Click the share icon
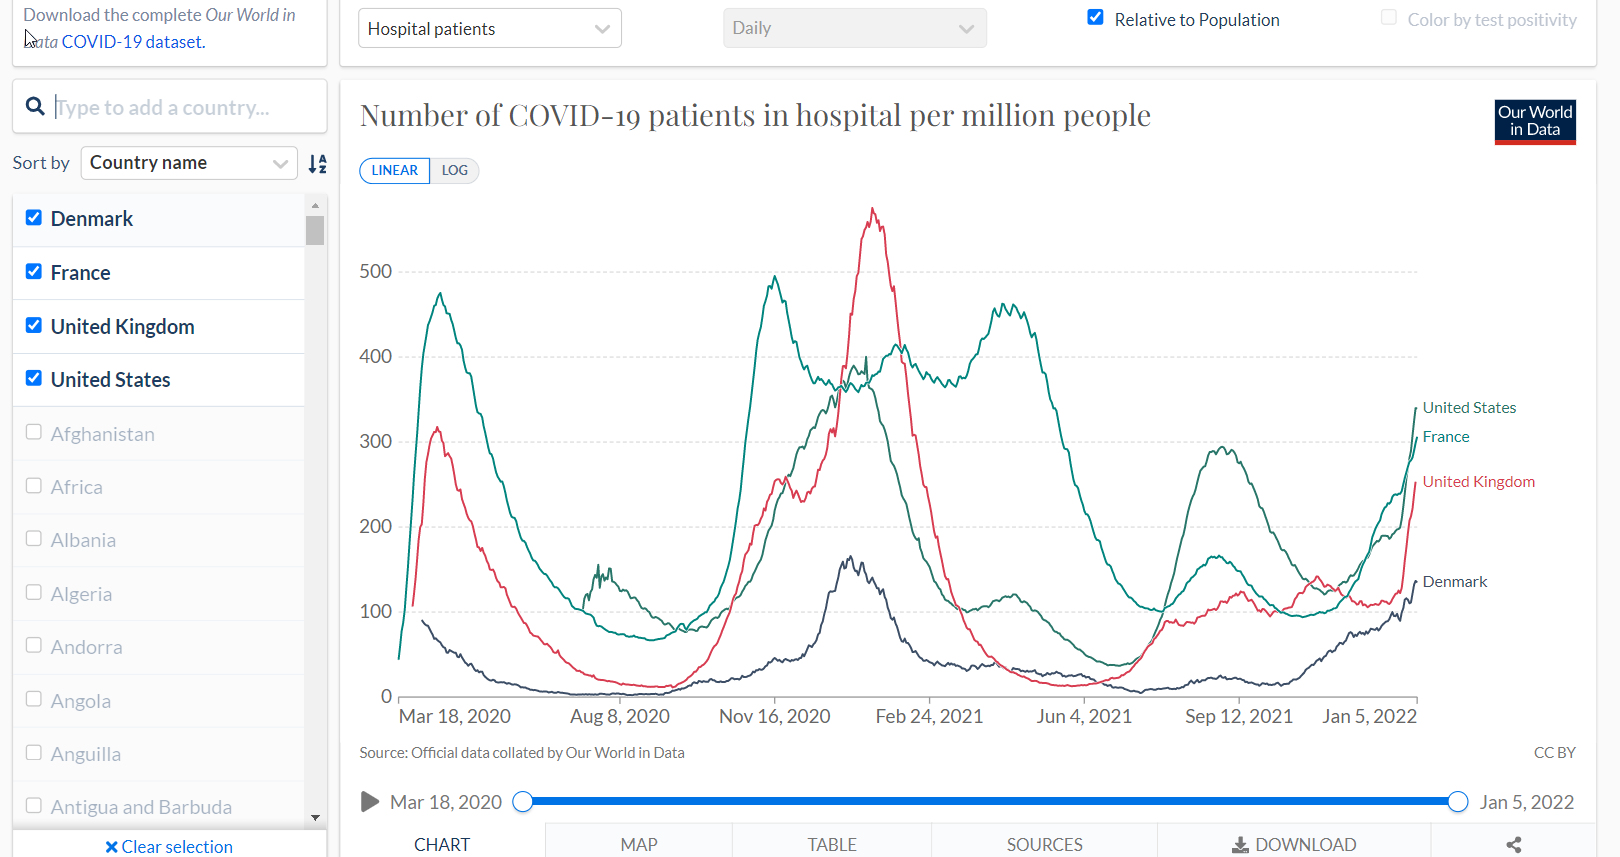 coord(1514,845)
